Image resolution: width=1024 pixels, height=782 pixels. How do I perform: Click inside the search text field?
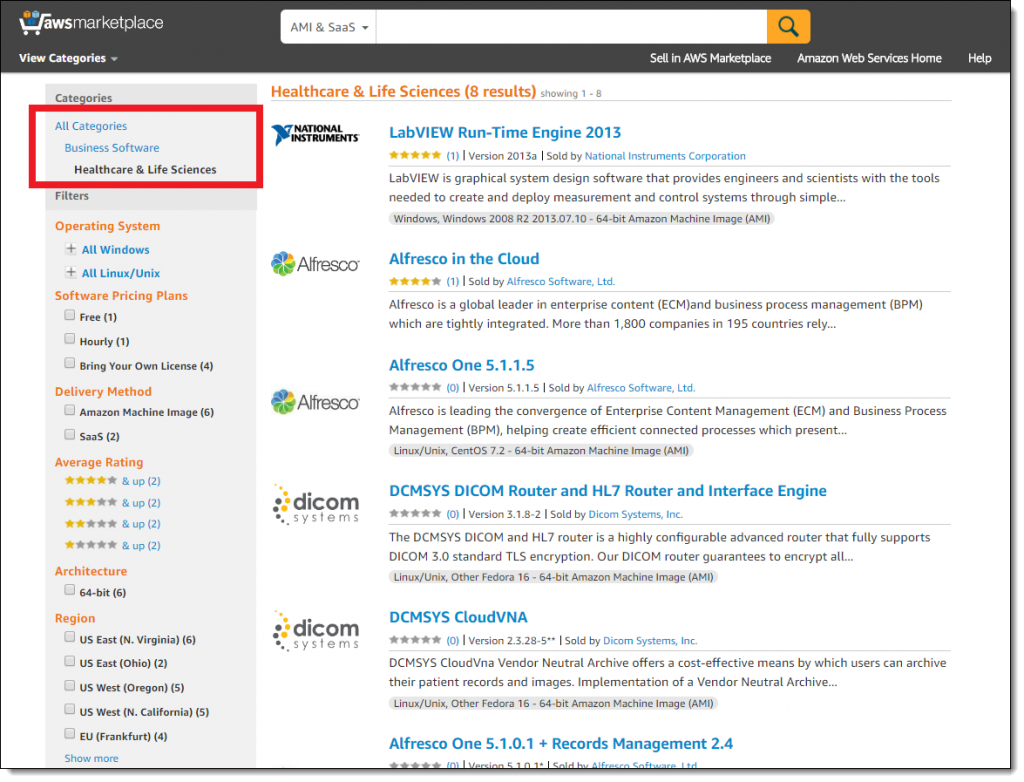[571, 27]
